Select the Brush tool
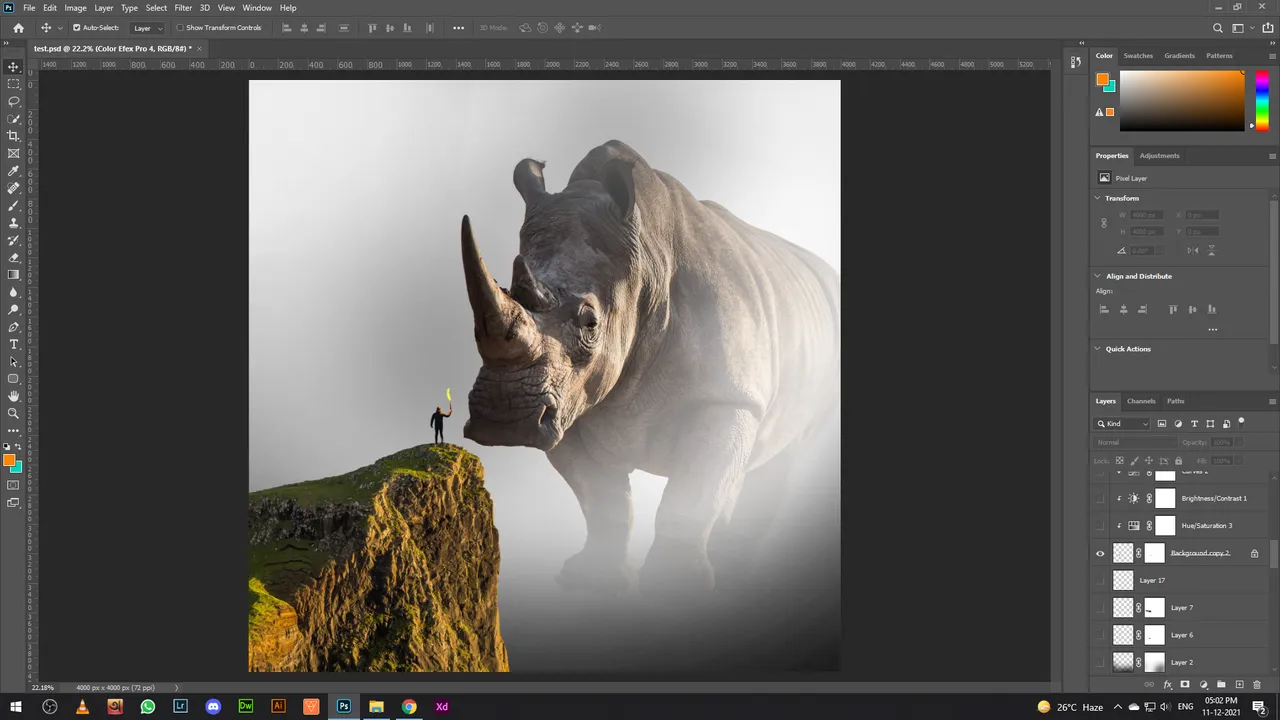1280x720 pixels. 13,205
